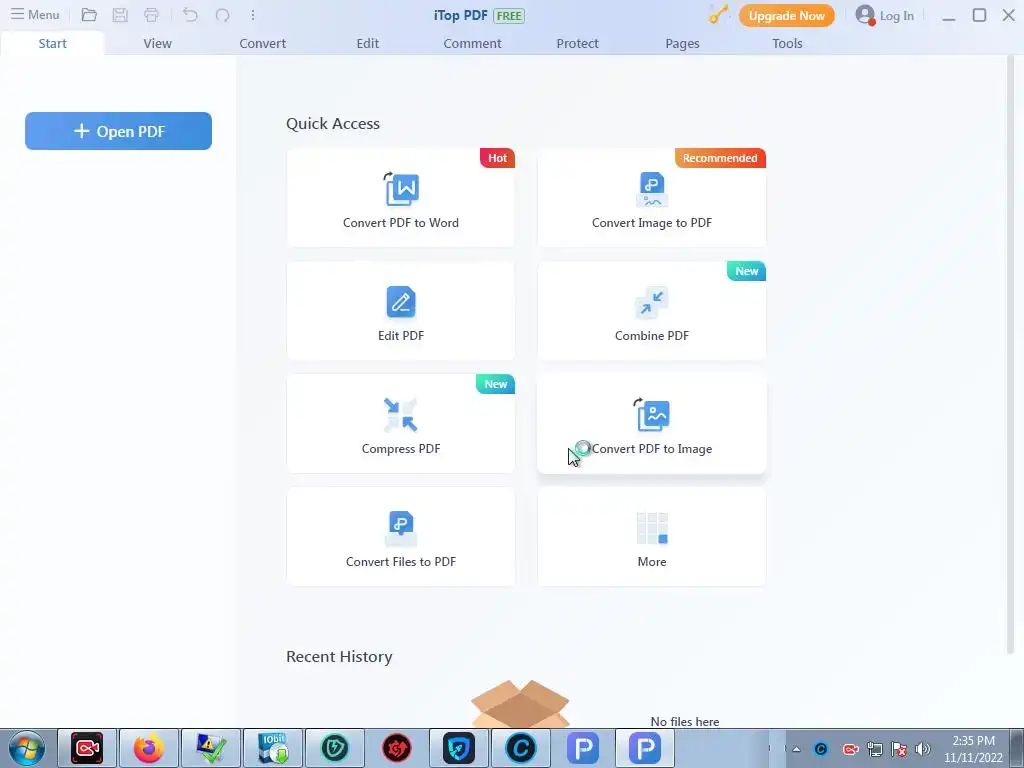The image size is (1024, 768).
Task: Click the Recommended badge on Image card
Action: 720,158
